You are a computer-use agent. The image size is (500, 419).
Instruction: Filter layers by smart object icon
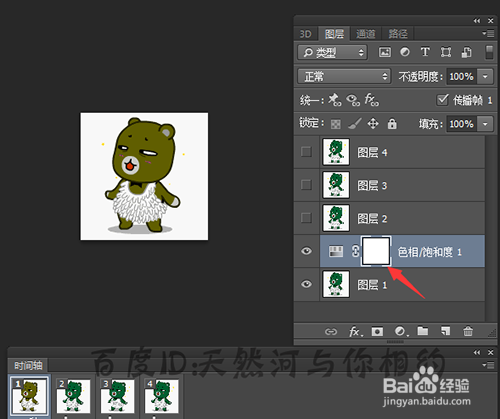(466, 52)
